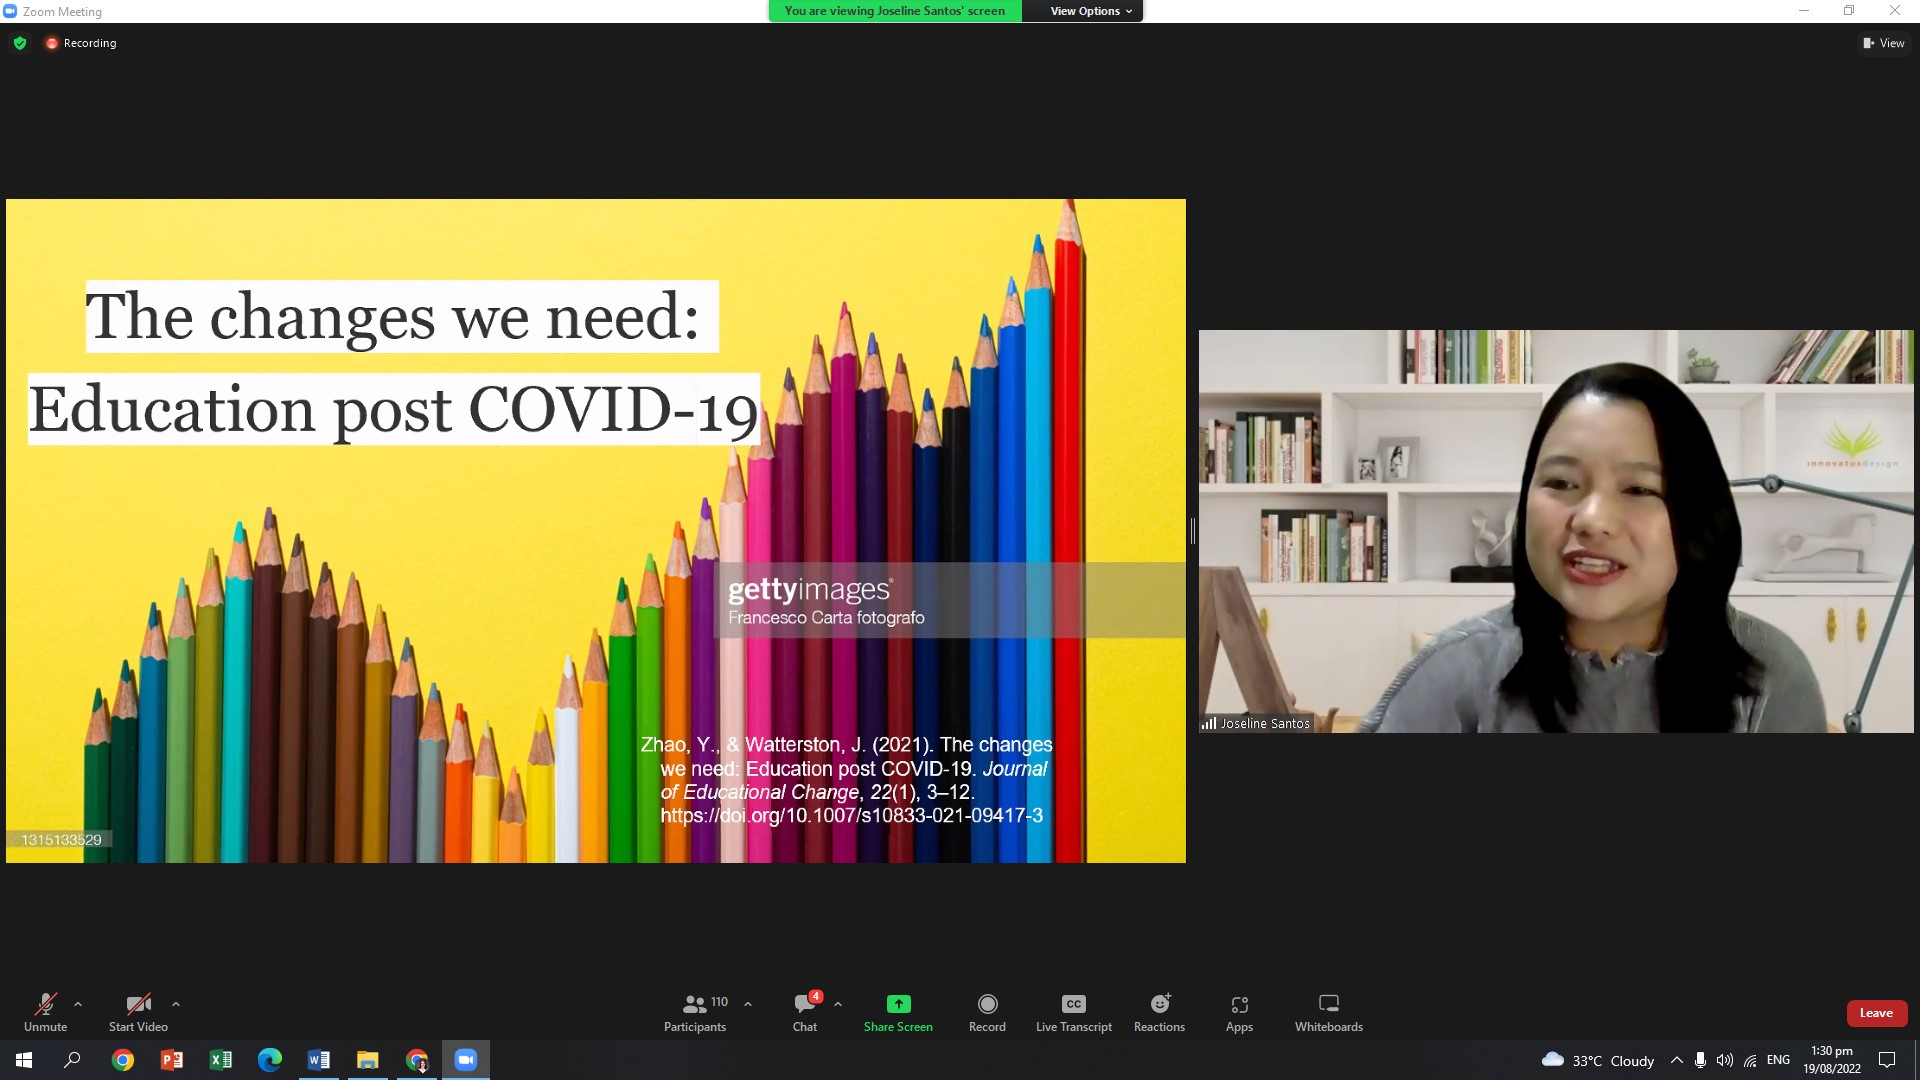Image resolution: width=1920 pixels, height=1080 pixels.
Task: Open the Chat panel with unread messages
Action: (x=805, y=1011)
